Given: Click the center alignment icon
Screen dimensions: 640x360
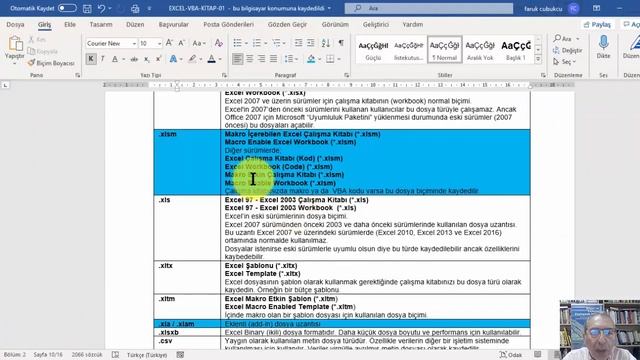Looking at the screenshot, I should click(249, 59).
